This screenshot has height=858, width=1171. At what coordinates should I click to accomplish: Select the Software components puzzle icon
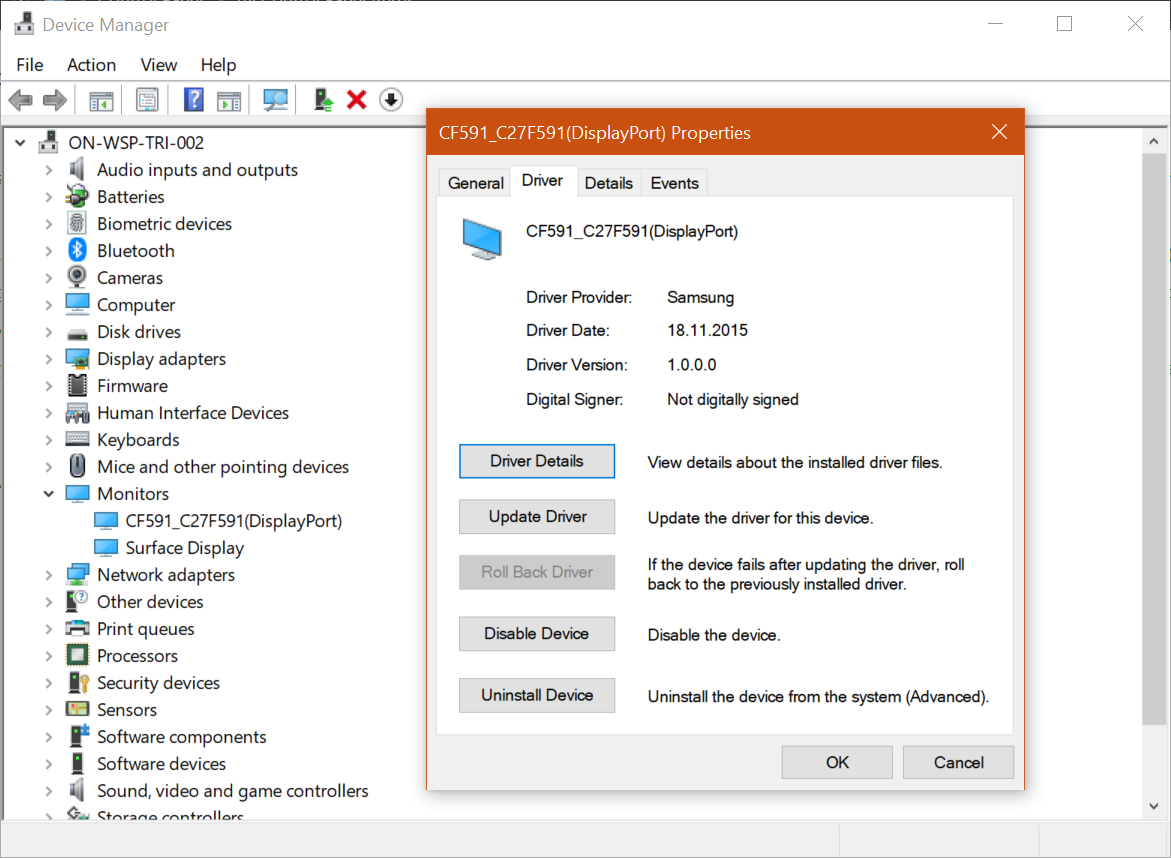(78, 736)
